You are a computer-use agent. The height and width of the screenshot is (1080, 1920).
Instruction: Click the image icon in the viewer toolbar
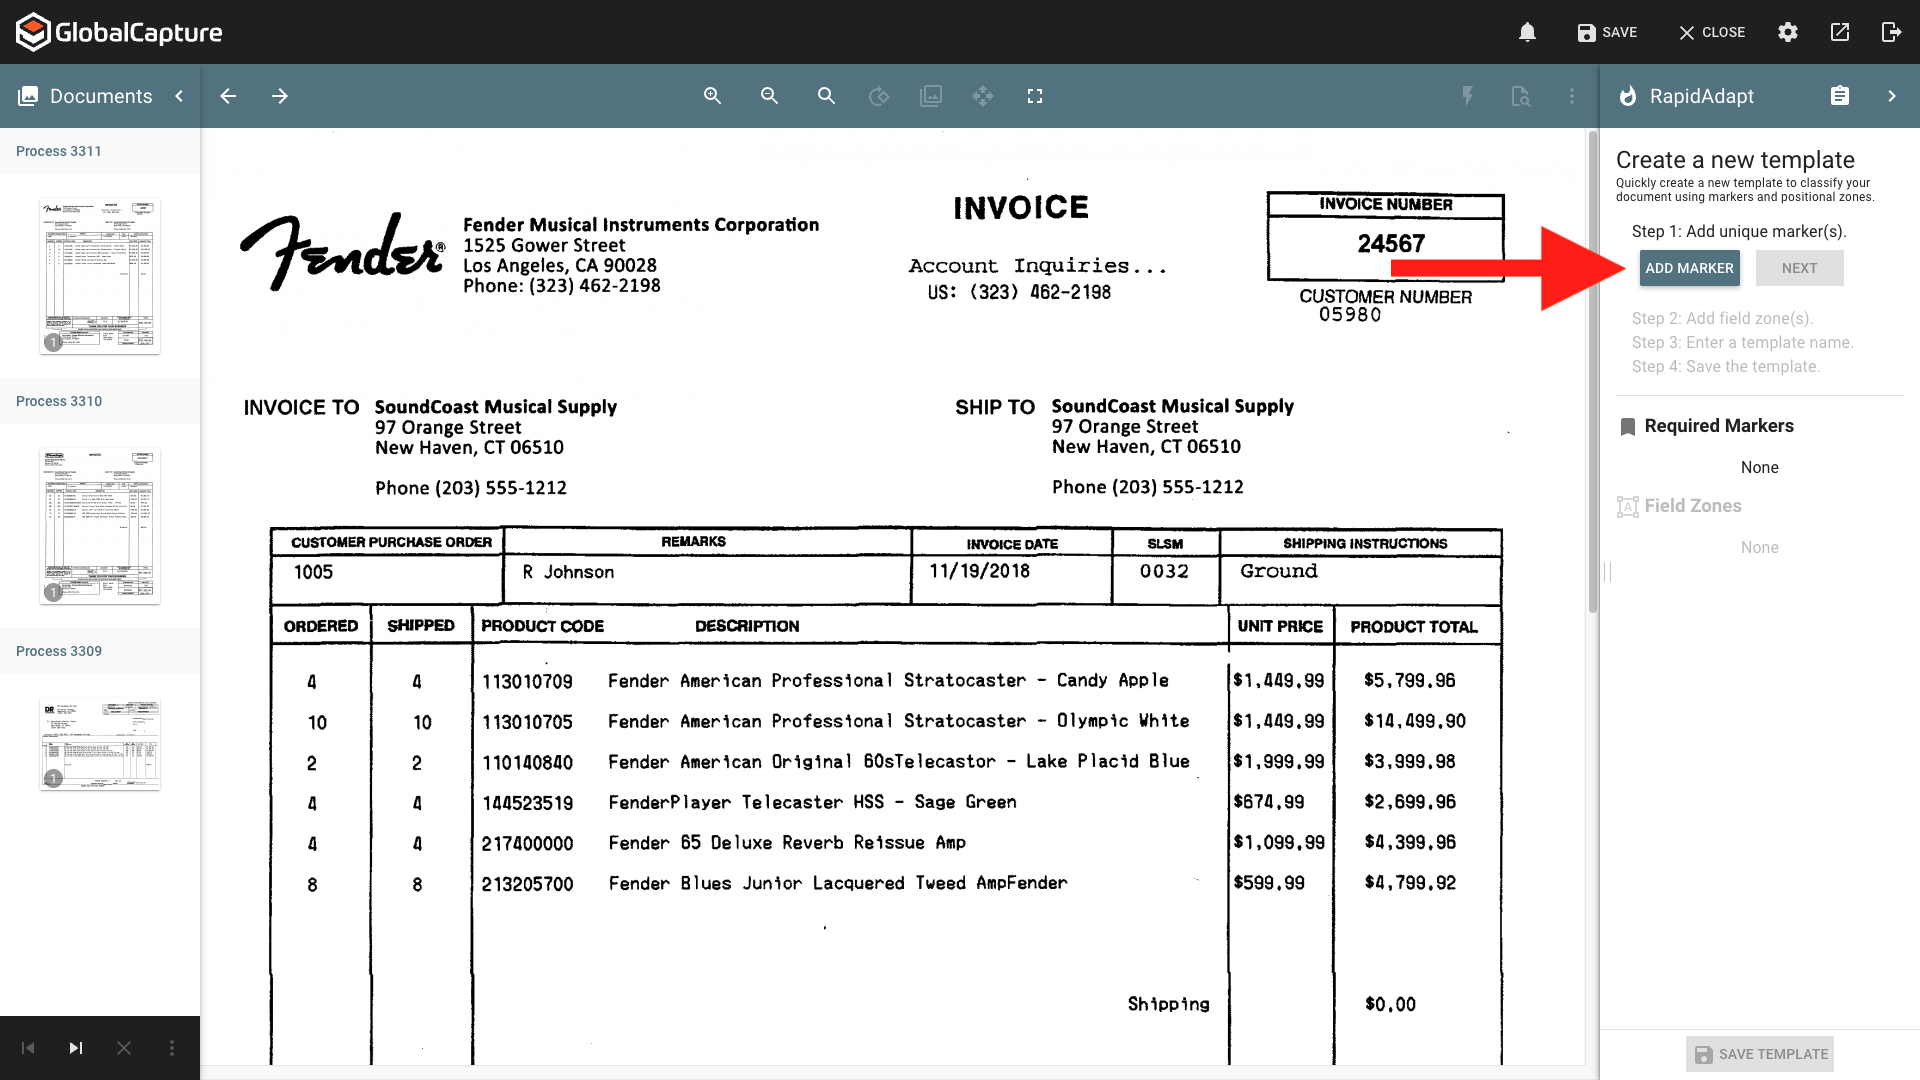click(931, 96)
